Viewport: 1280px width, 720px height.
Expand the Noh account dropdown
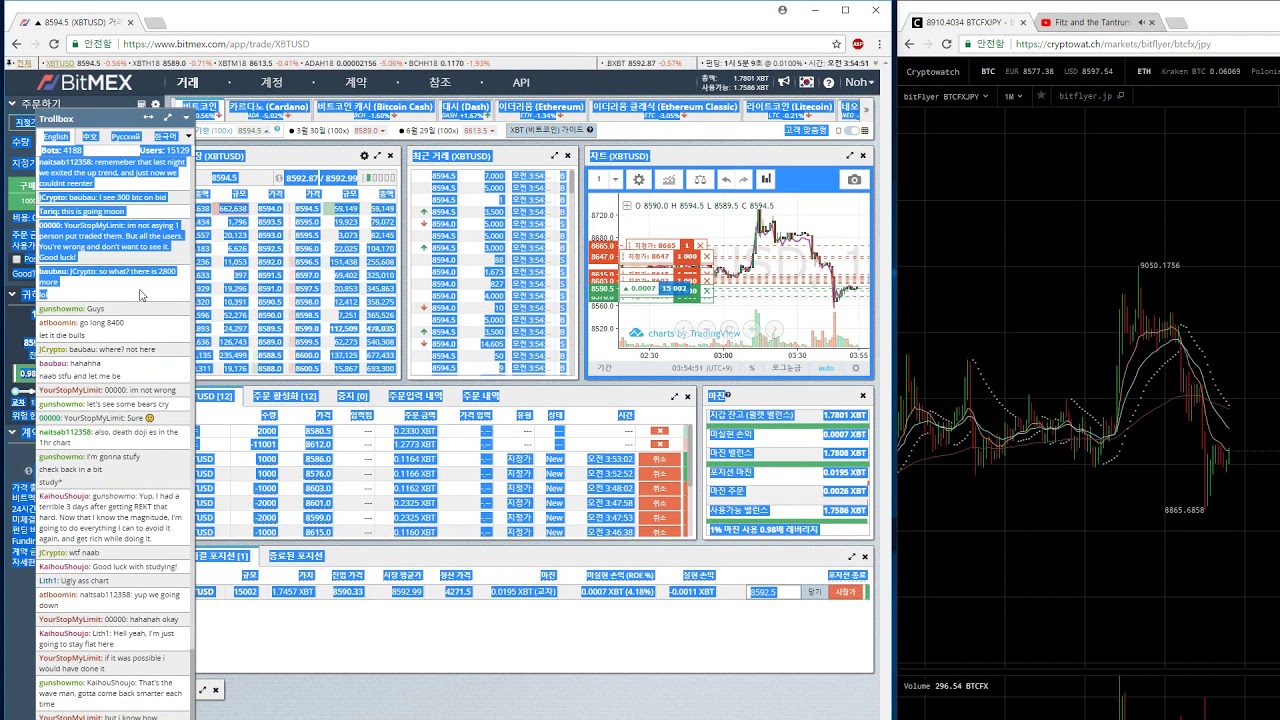click(x=860, y=82)
